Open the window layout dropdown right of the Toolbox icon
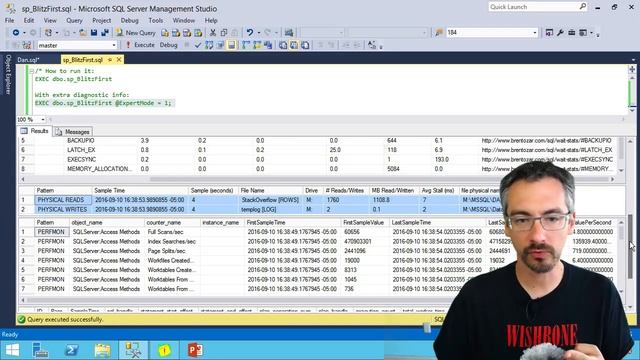The image size is (640, 360). coord(591,33)
